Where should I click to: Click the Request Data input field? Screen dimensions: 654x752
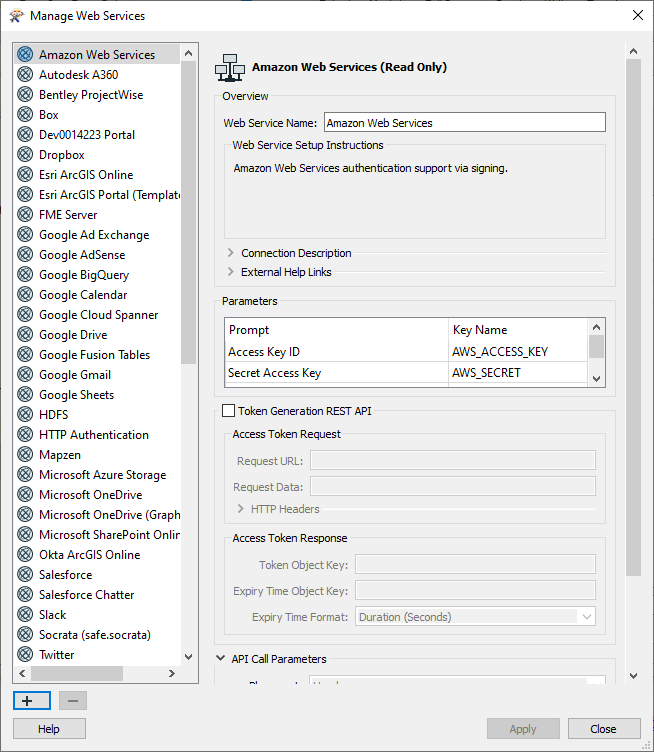click(x=453, y=486)
